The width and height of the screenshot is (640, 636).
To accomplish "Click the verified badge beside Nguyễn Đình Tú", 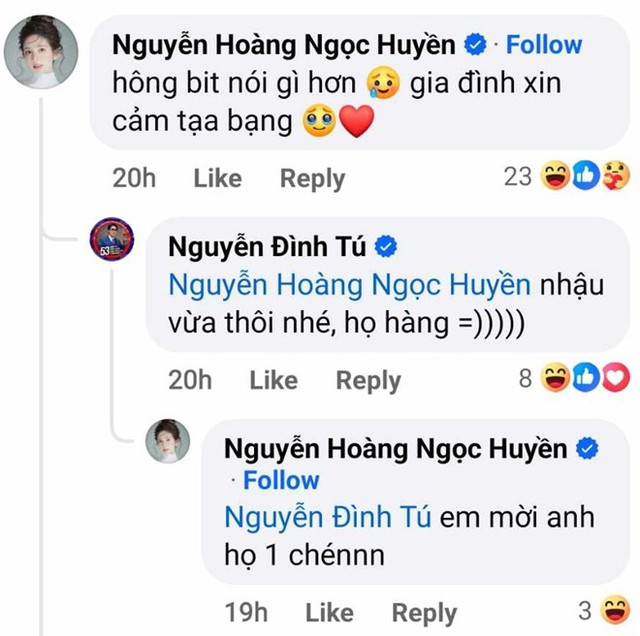I will [387, 245].
